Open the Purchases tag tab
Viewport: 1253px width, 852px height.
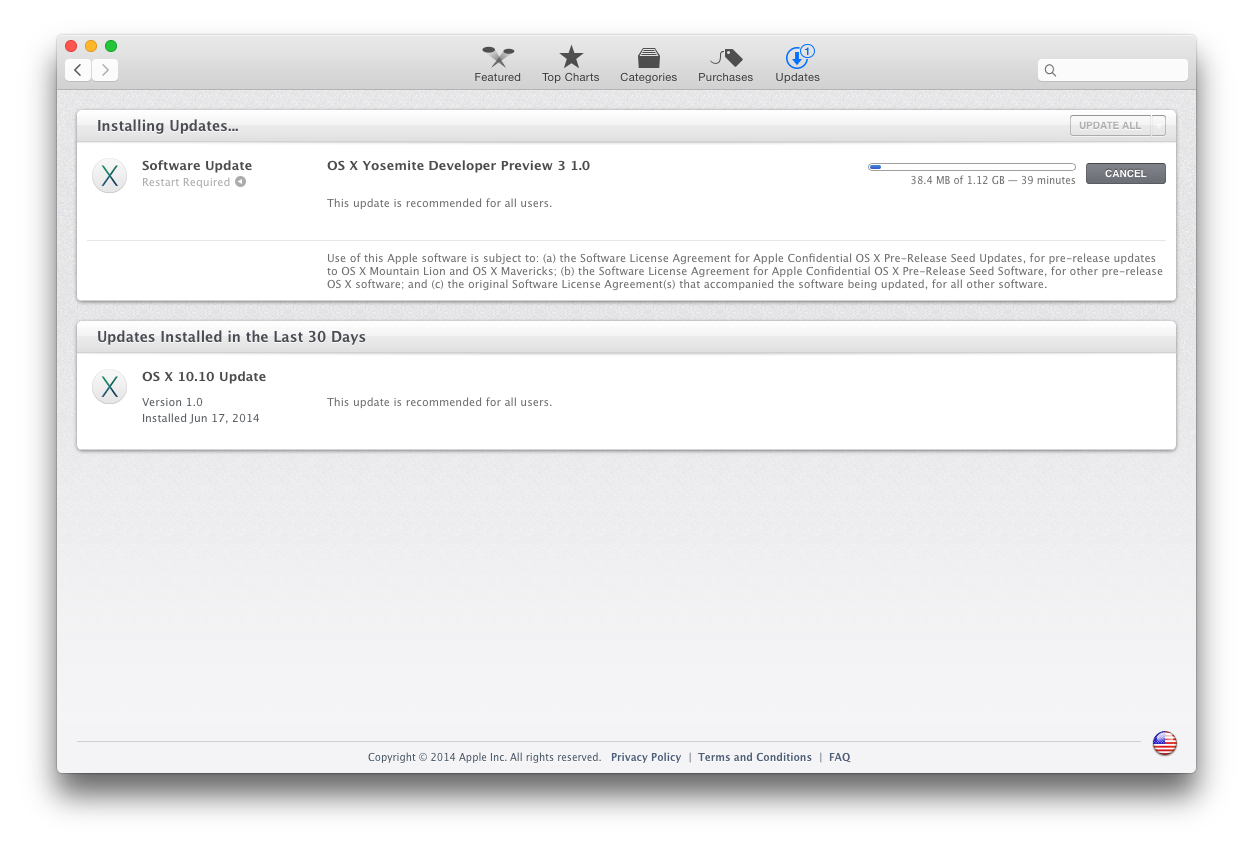(726, 64)
